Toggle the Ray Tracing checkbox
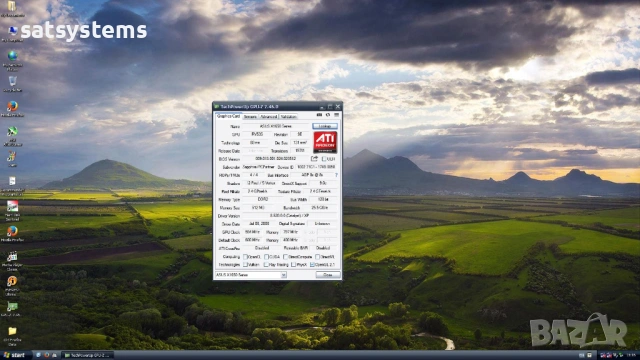Screen dimensions: 640x360 tap(267, 264)
